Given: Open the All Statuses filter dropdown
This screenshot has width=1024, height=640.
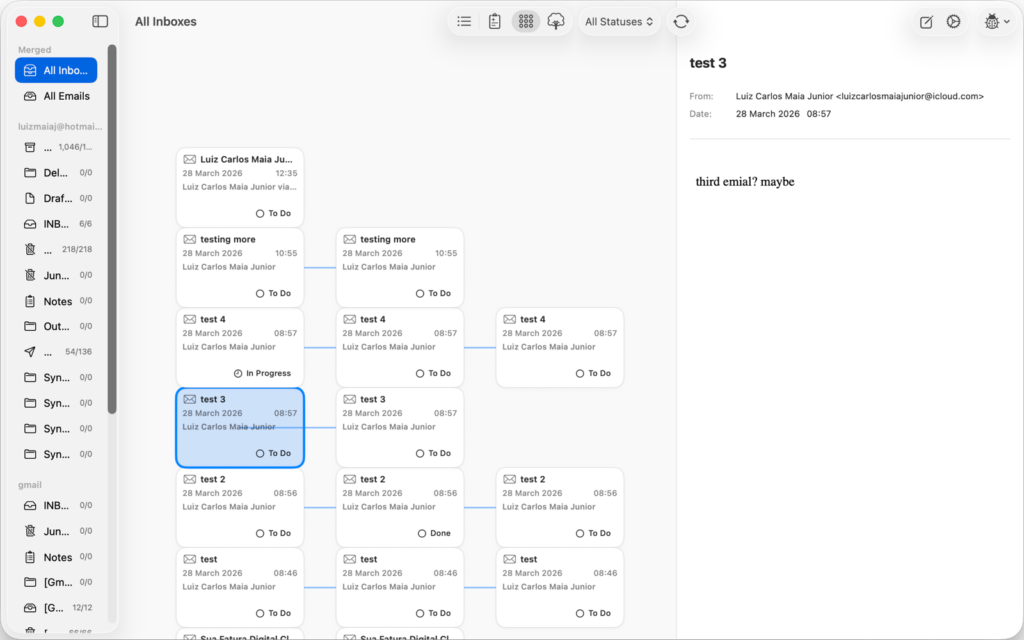Looking at the screenshot, I should [618, 22].
